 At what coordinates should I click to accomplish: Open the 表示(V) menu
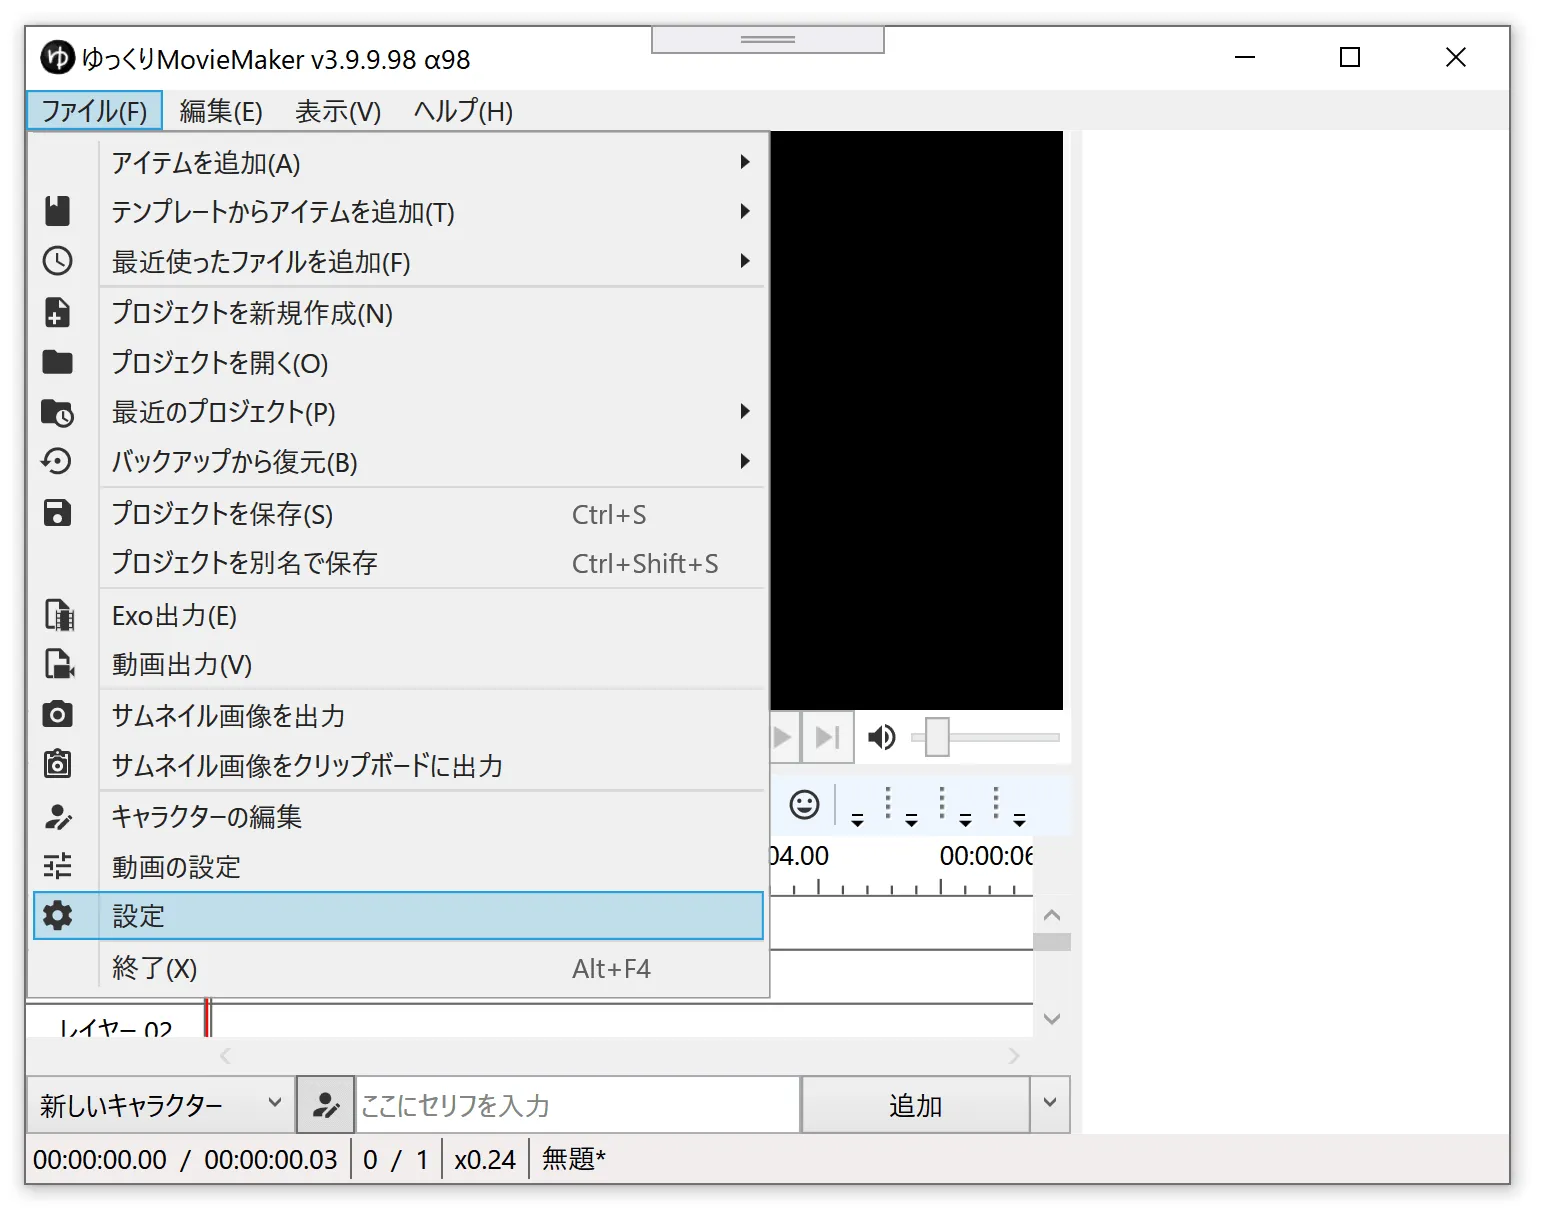pos(338,111)
